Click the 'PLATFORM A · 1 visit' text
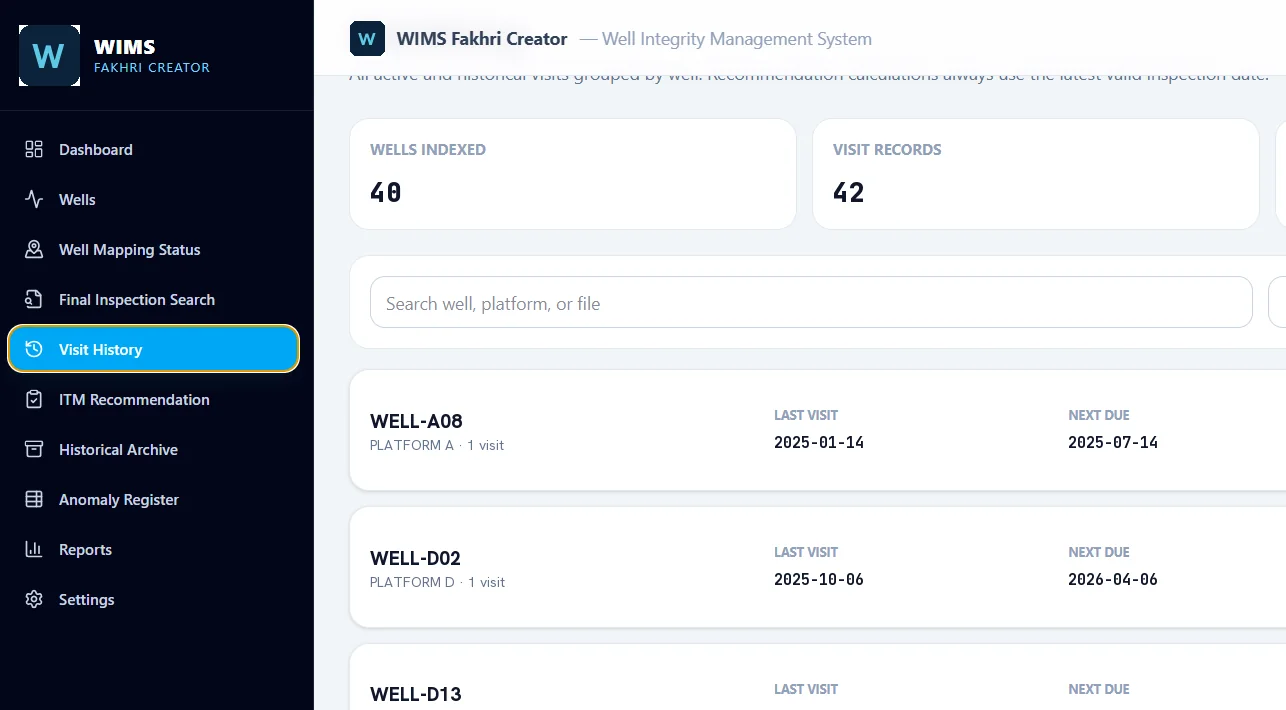Viewport: 1286px width, 710px height. point(437,445)
